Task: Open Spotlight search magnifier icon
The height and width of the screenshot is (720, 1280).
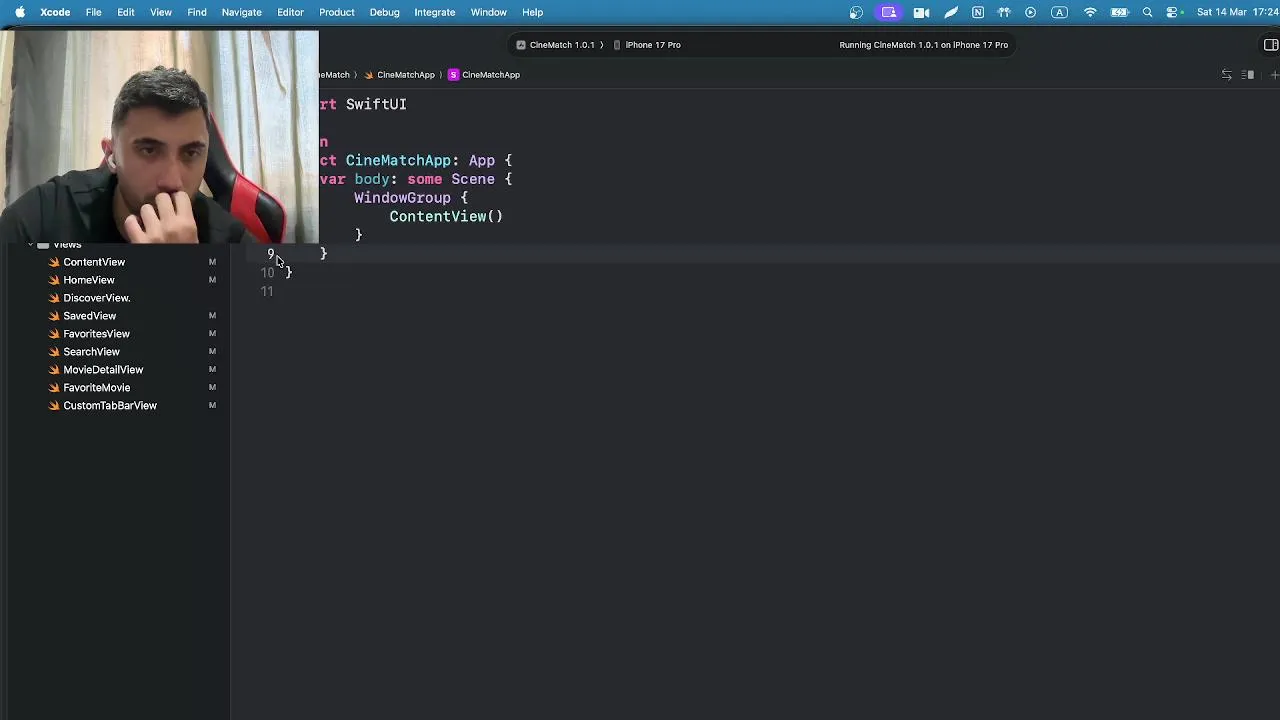Action: tap(1148, 12)
